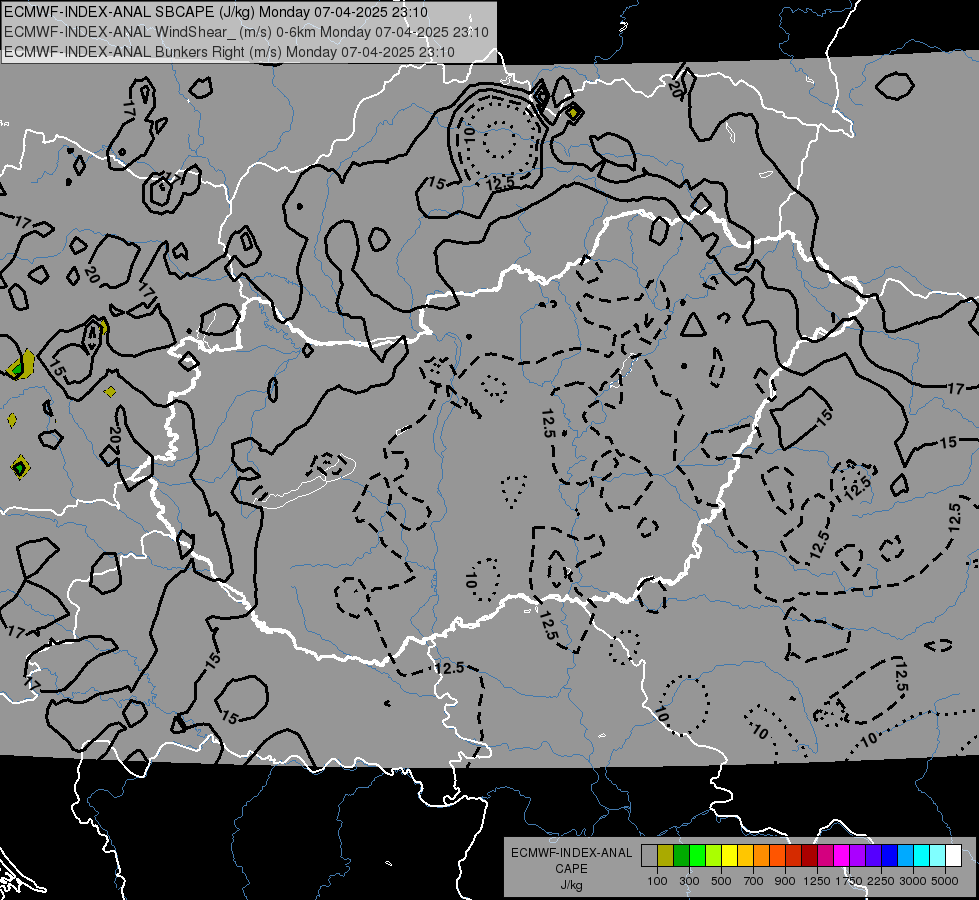Click the 500 legend value

click(x=721, y=881)
